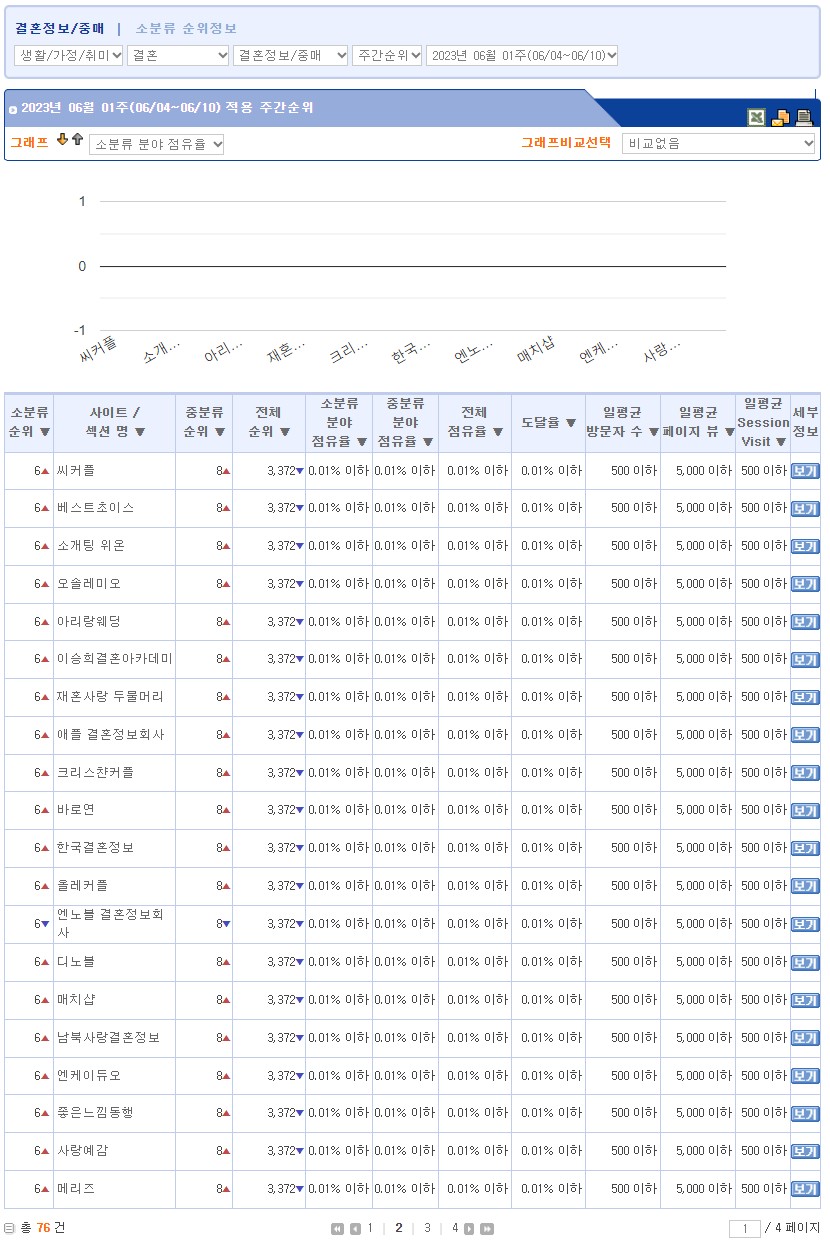Go to first page with double-left arrow

coord(337,1229)
